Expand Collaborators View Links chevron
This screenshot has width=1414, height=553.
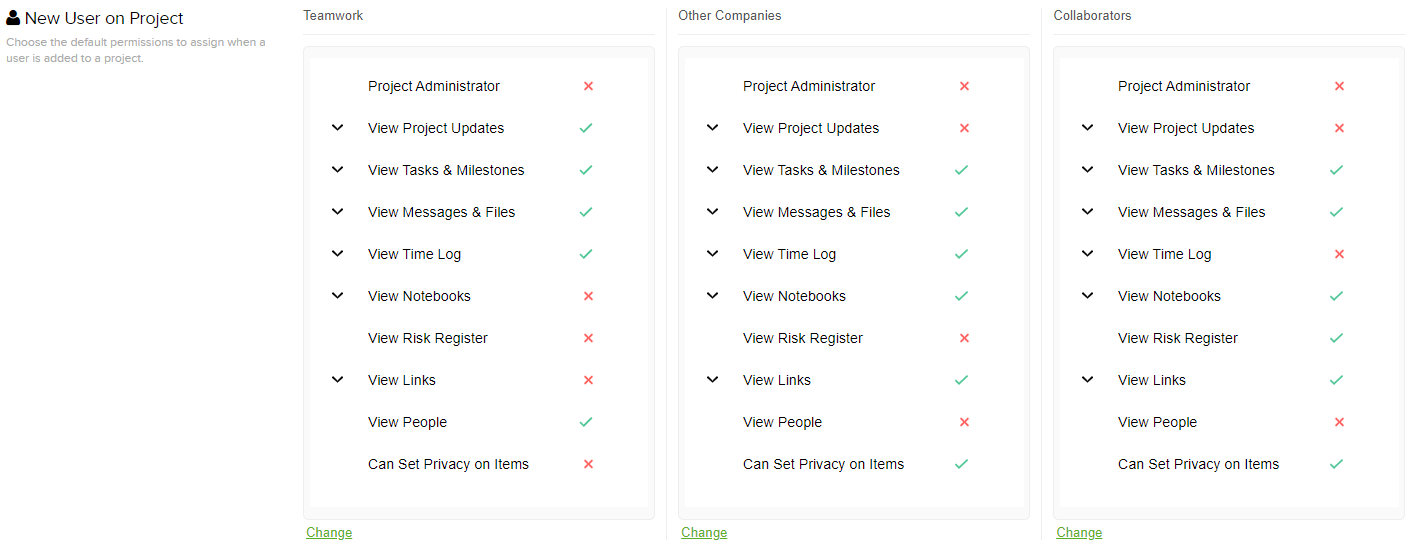coord(1088,380)
